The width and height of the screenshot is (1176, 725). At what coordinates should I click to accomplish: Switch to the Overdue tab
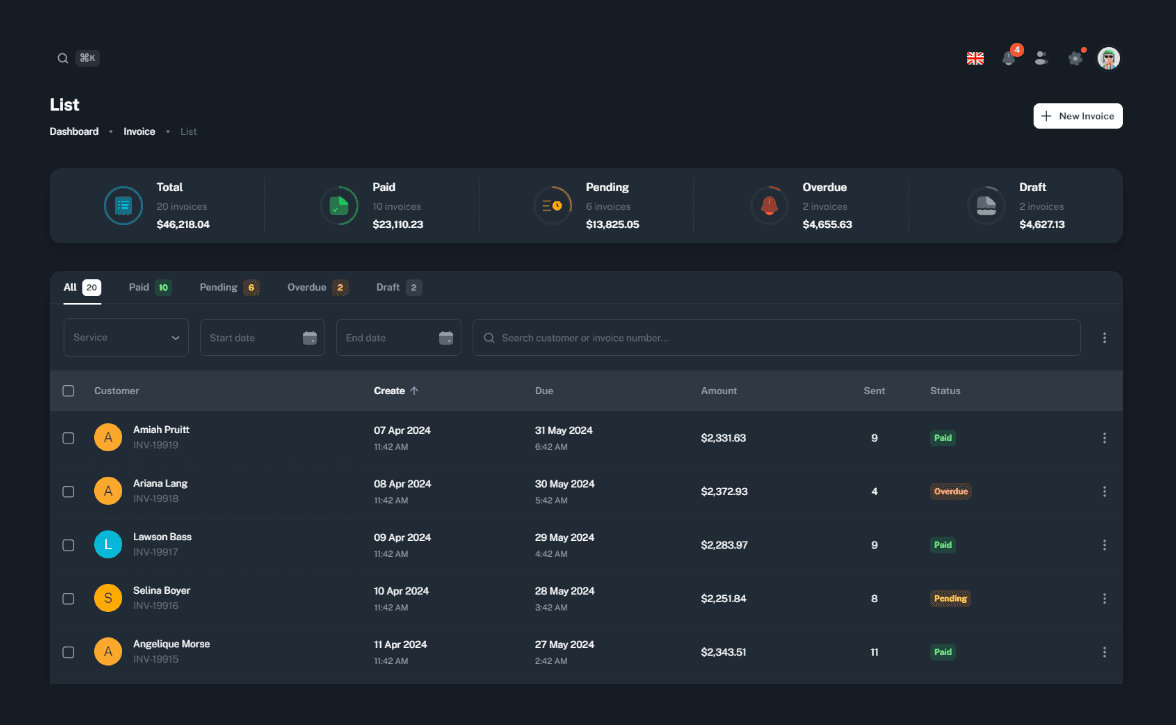[318, 288]
